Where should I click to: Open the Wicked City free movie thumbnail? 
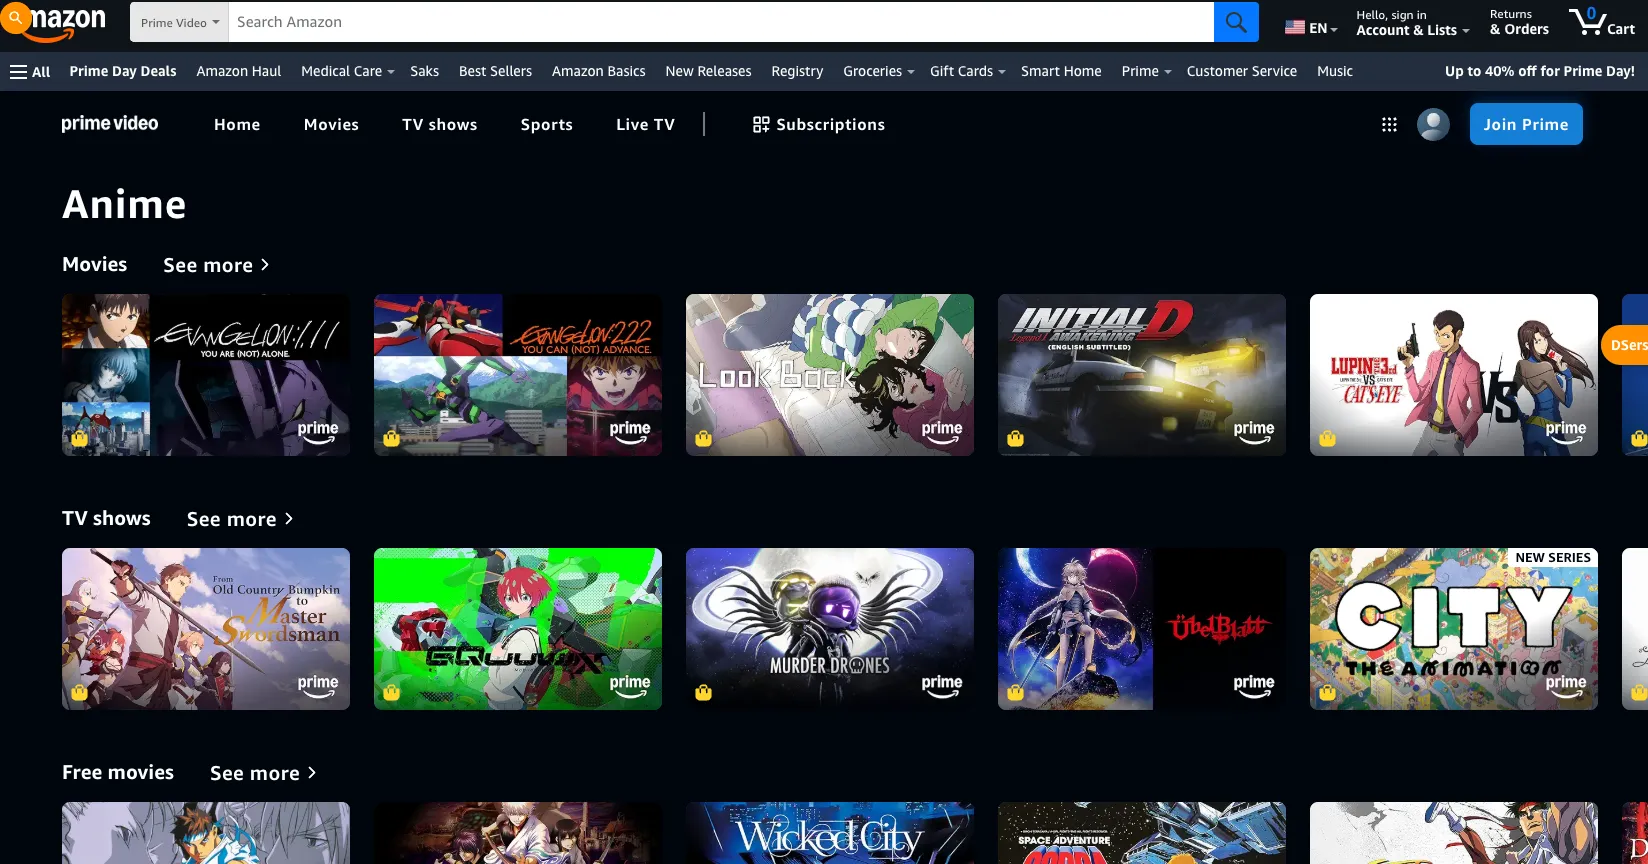[x=830, y=833]
